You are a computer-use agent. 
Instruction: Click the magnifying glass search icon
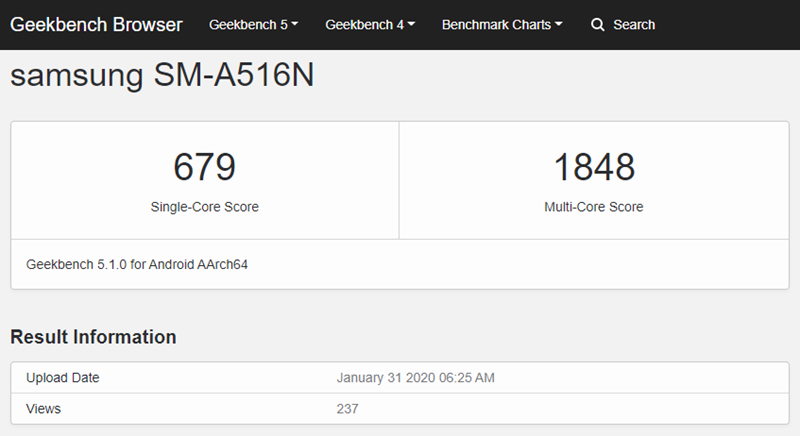pyautogui.click(x=597, y=24)
